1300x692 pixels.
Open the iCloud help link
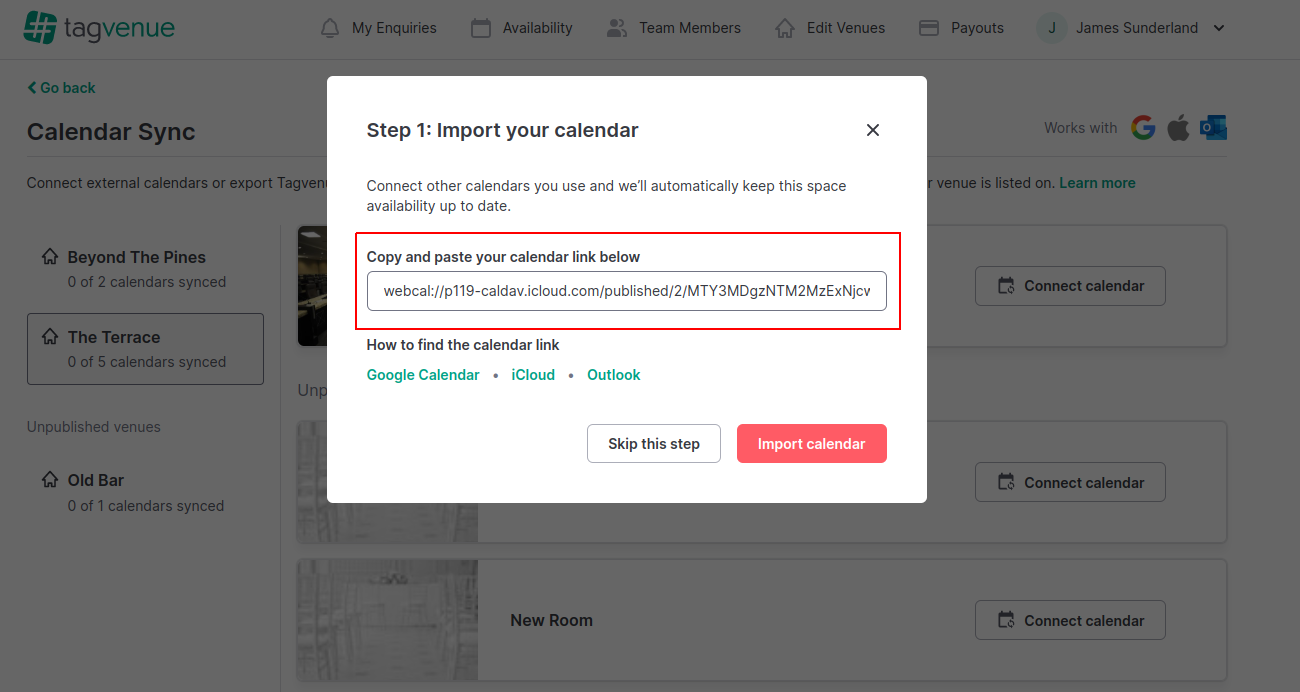point(533,375)
